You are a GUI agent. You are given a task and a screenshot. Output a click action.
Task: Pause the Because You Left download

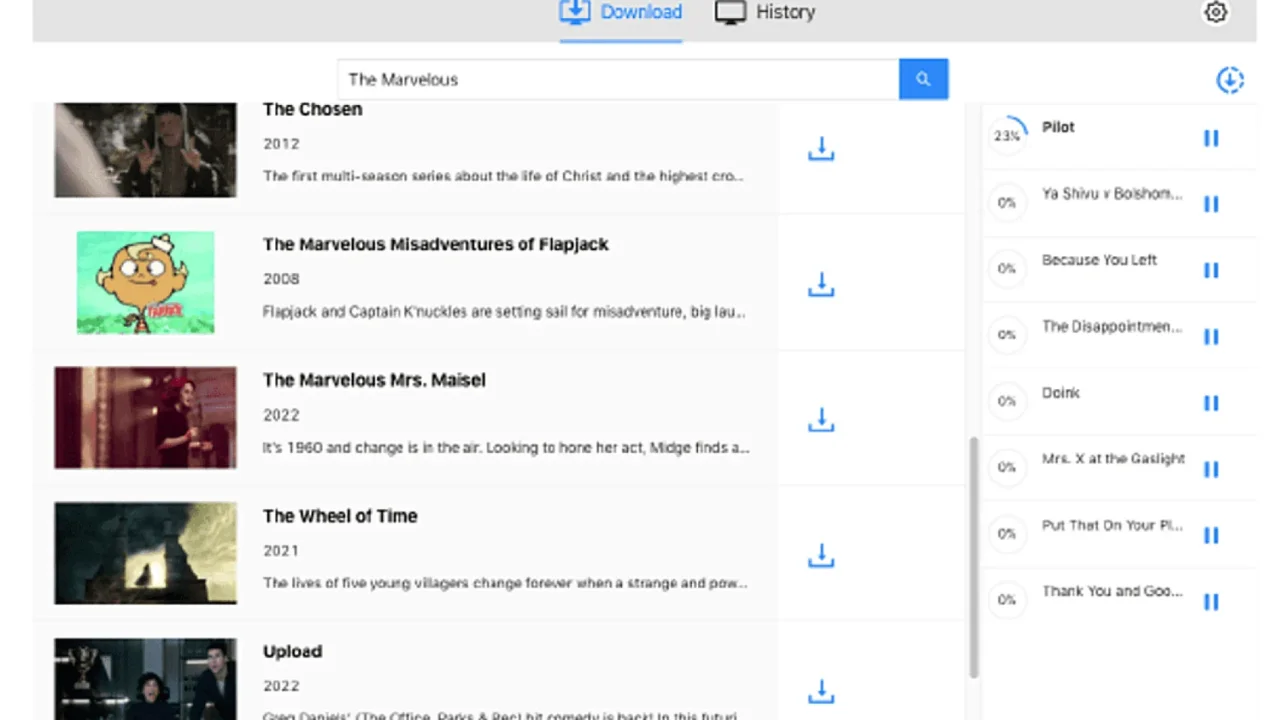[x=1211, y=270]
